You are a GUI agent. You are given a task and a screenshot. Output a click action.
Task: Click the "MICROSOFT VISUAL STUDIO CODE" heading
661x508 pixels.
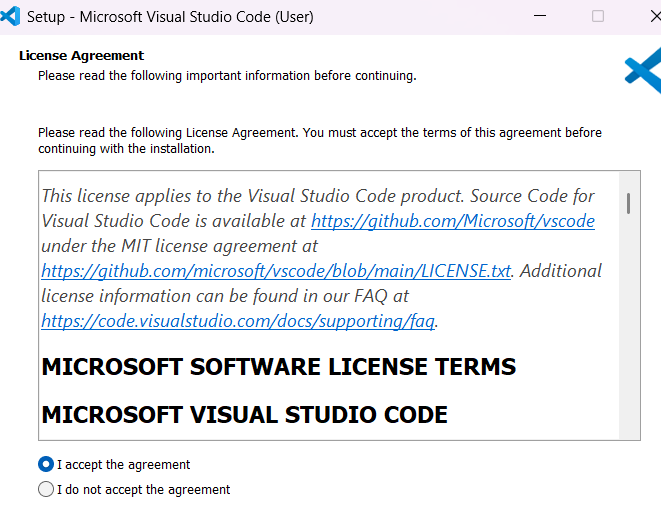[x=245, y=414]
